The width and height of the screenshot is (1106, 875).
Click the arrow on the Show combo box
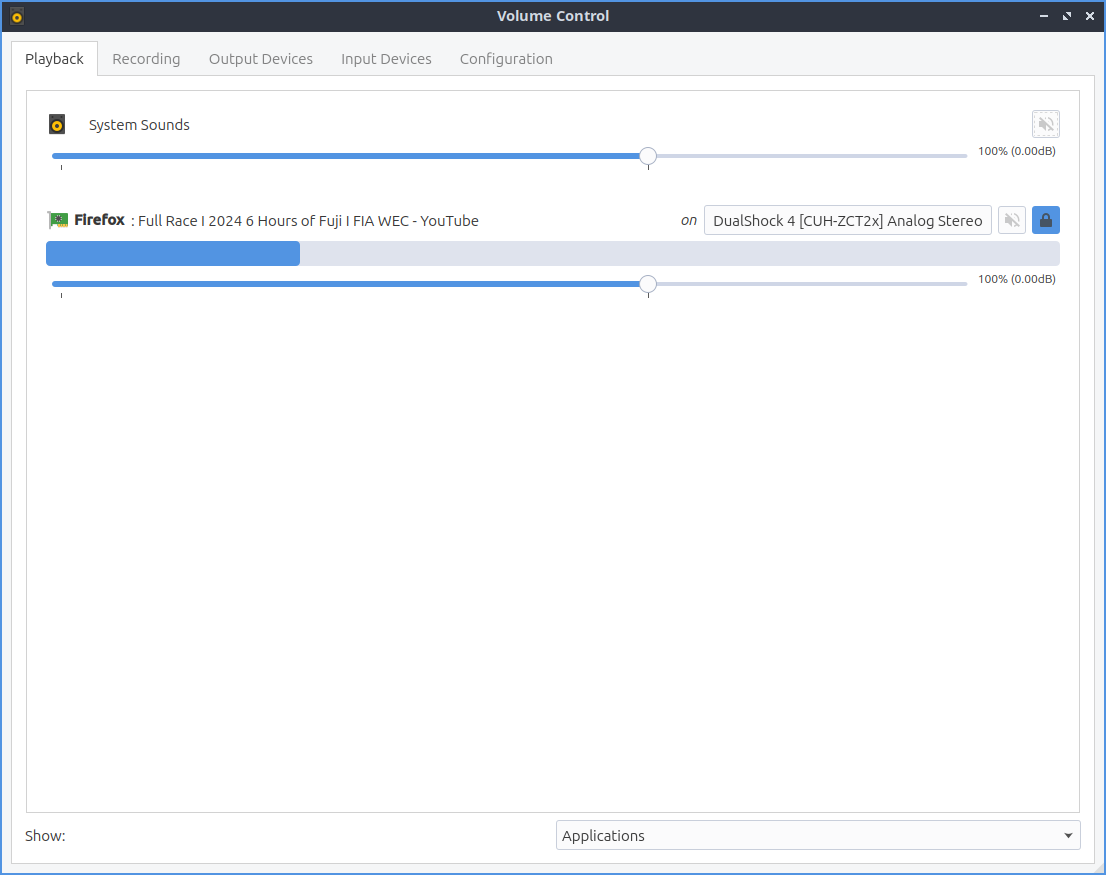click(1068, 835)
